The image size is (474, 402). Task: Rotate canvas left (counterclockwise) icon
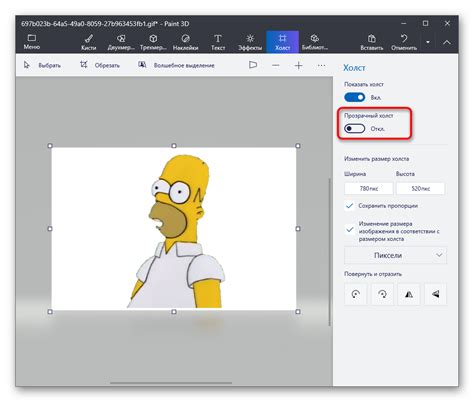click(356, 294)
